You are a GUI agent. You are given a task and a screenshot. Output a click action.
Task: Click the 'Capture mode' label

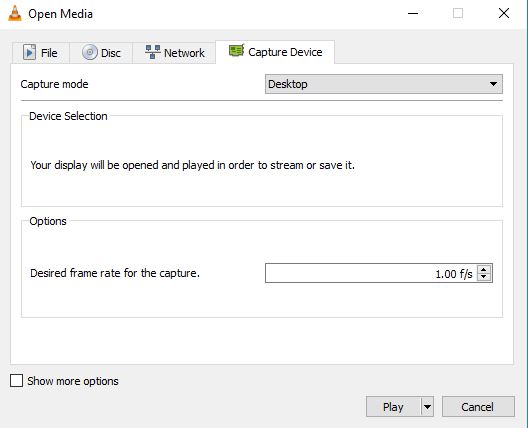pyautogui.click(x=54, y=84)
